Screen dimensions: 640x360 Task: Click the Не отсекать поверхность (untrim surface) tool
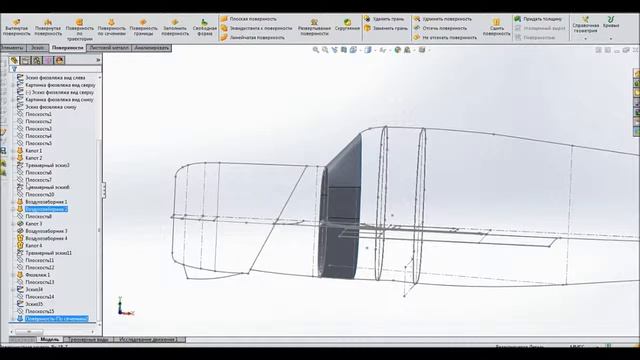coord(445,38)
